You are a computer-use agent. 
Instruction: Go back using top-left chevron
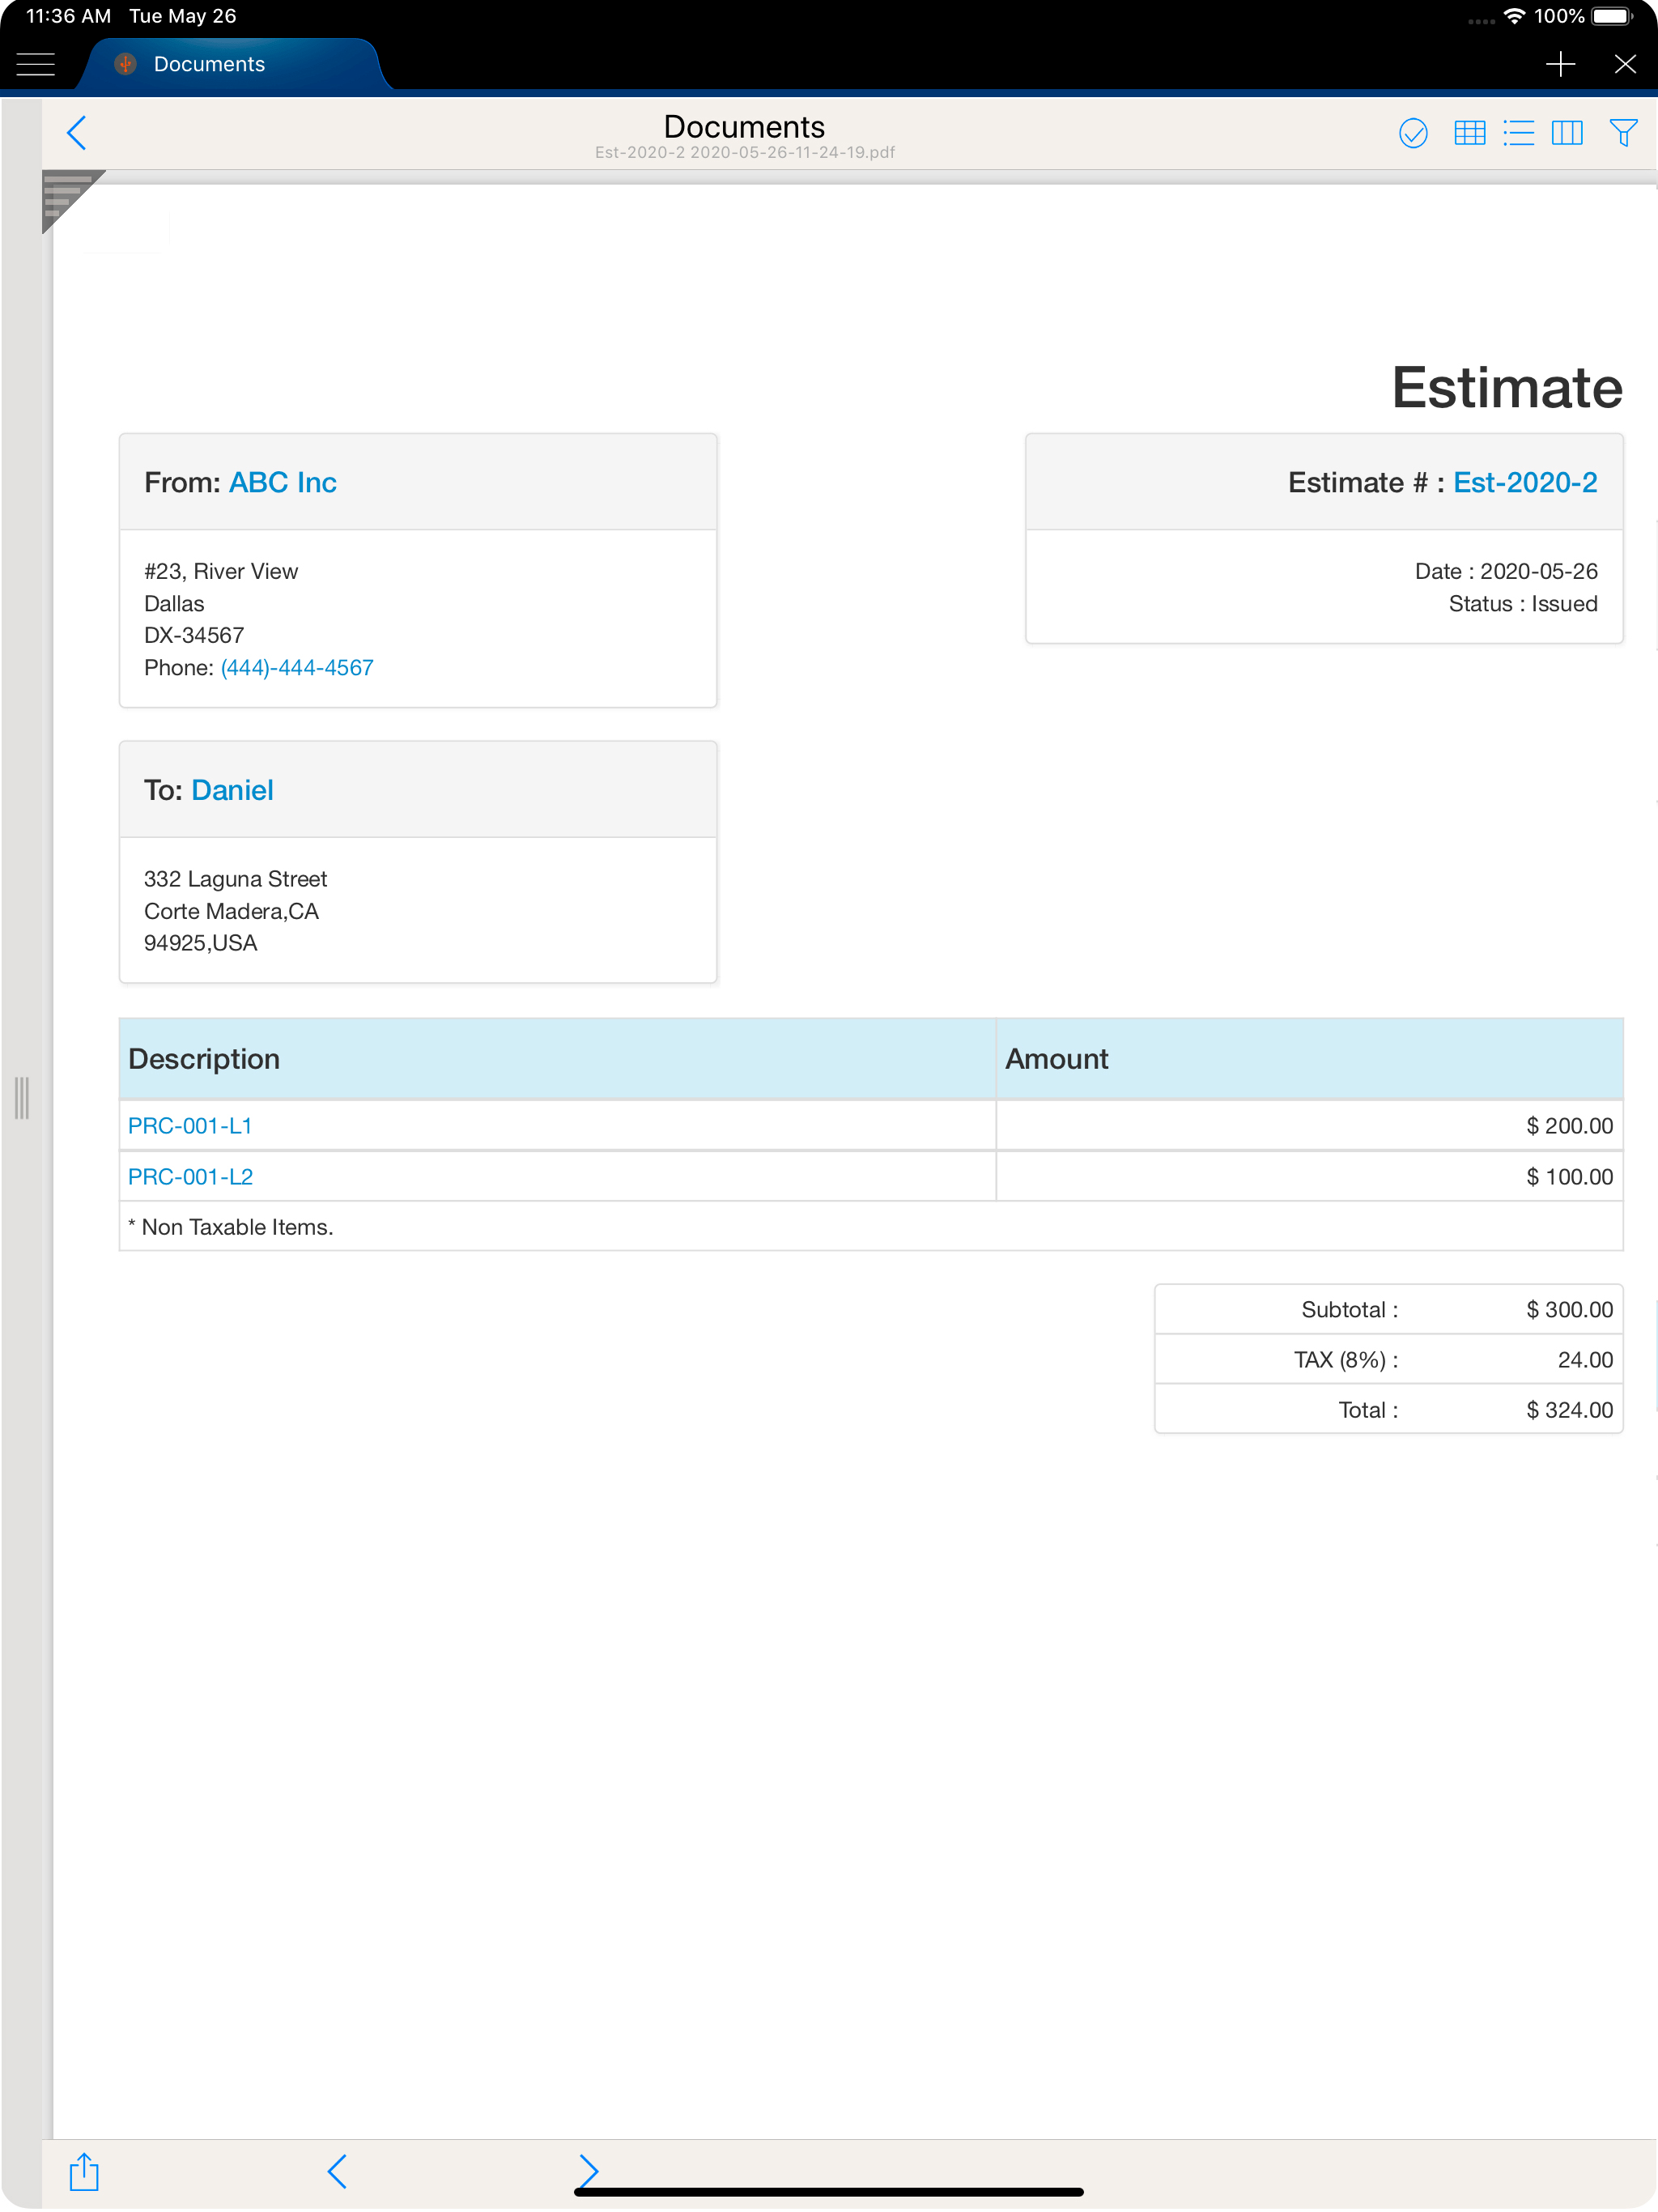click(77, 133)
